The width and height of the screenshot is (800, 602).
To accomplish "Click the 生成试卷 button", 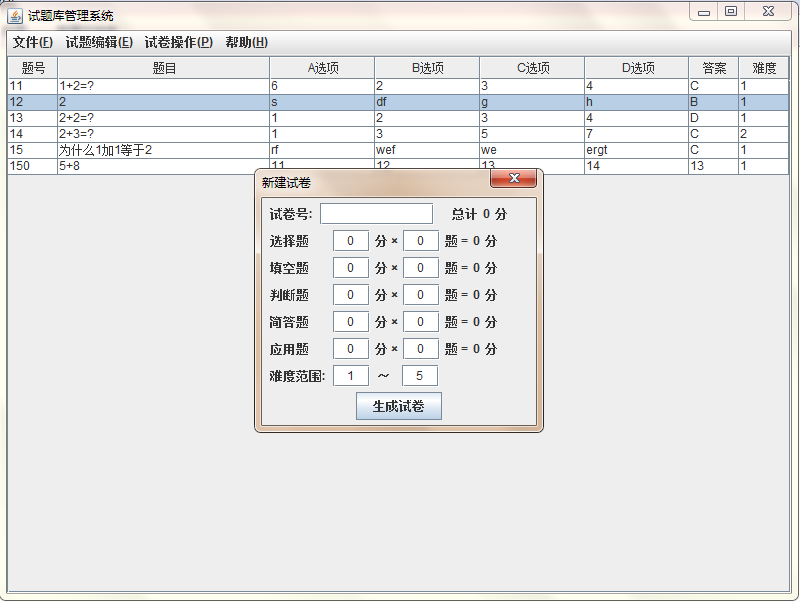I will point(398,406).
